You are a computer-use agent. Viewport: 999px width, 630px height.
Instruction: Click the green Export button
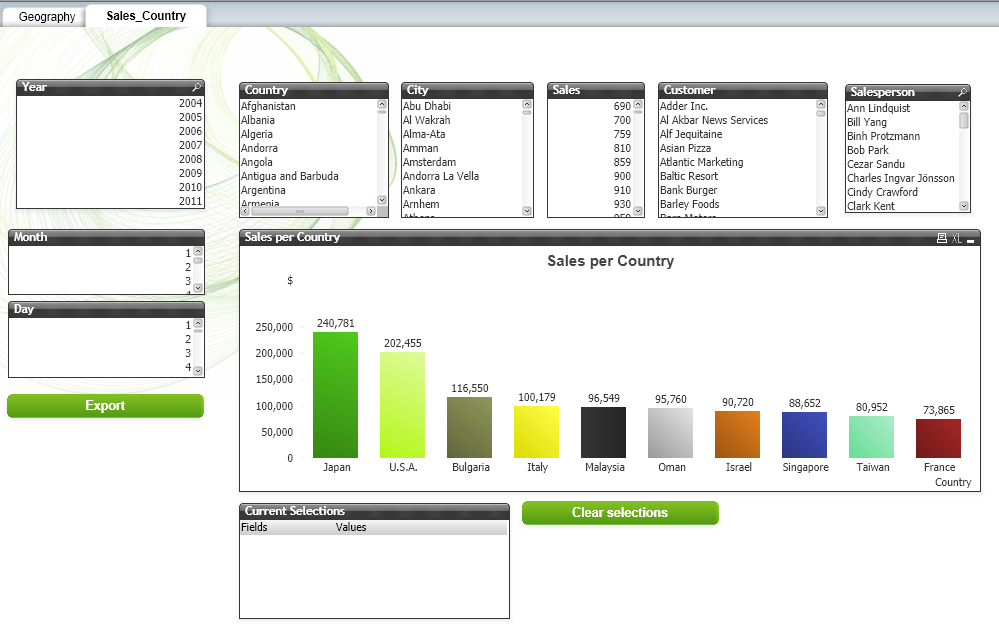click(x=105, y=405)
